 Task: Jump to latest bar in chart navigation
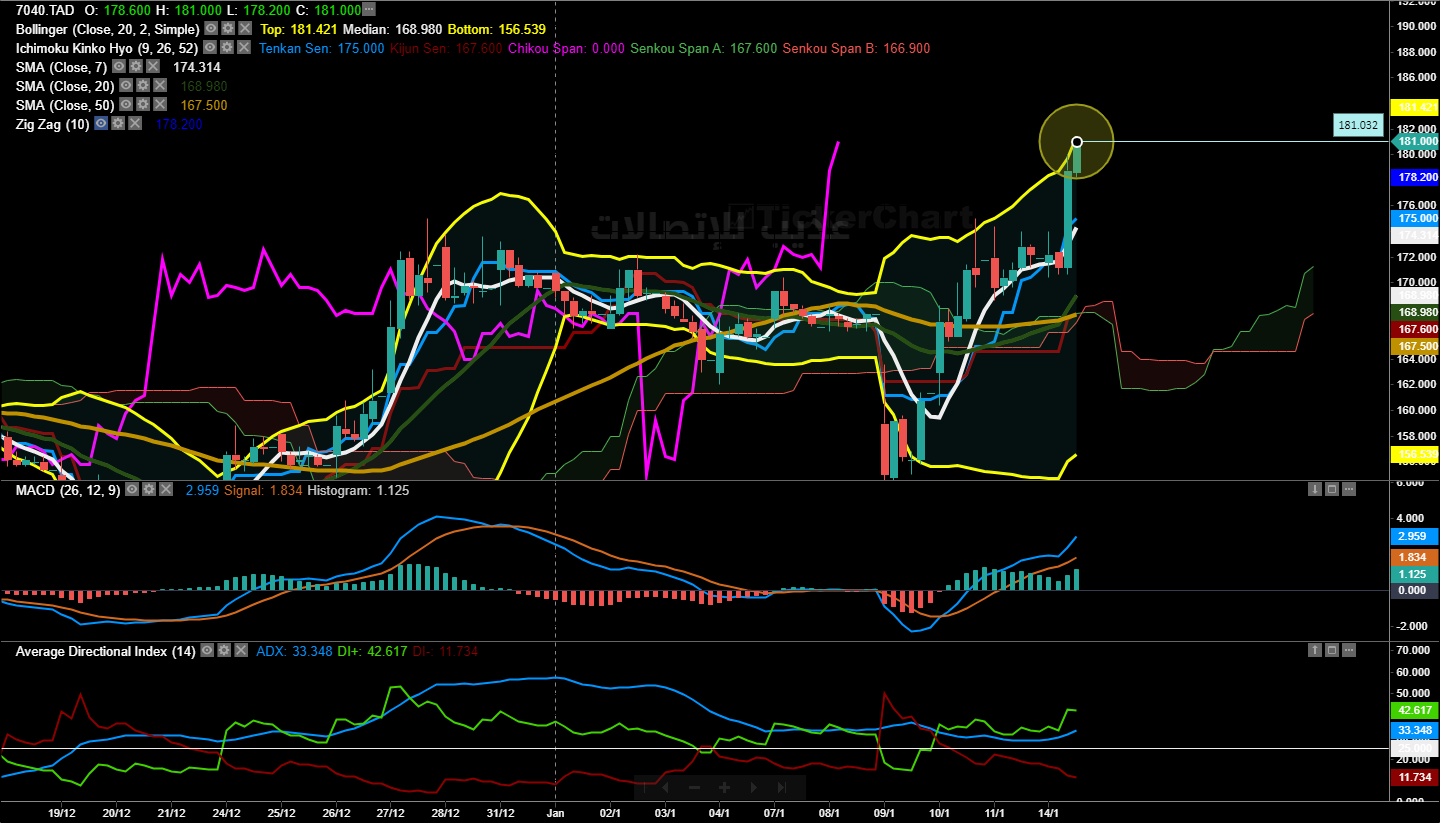pos(782,787)
